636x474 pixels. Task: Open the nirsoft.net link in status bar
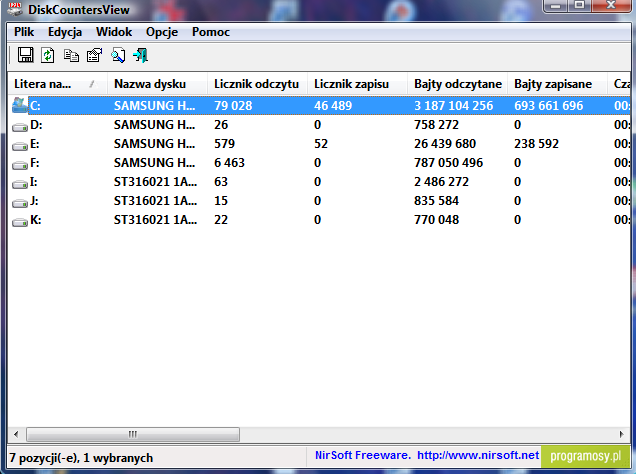pyautogui.click(x=478, y=455)
